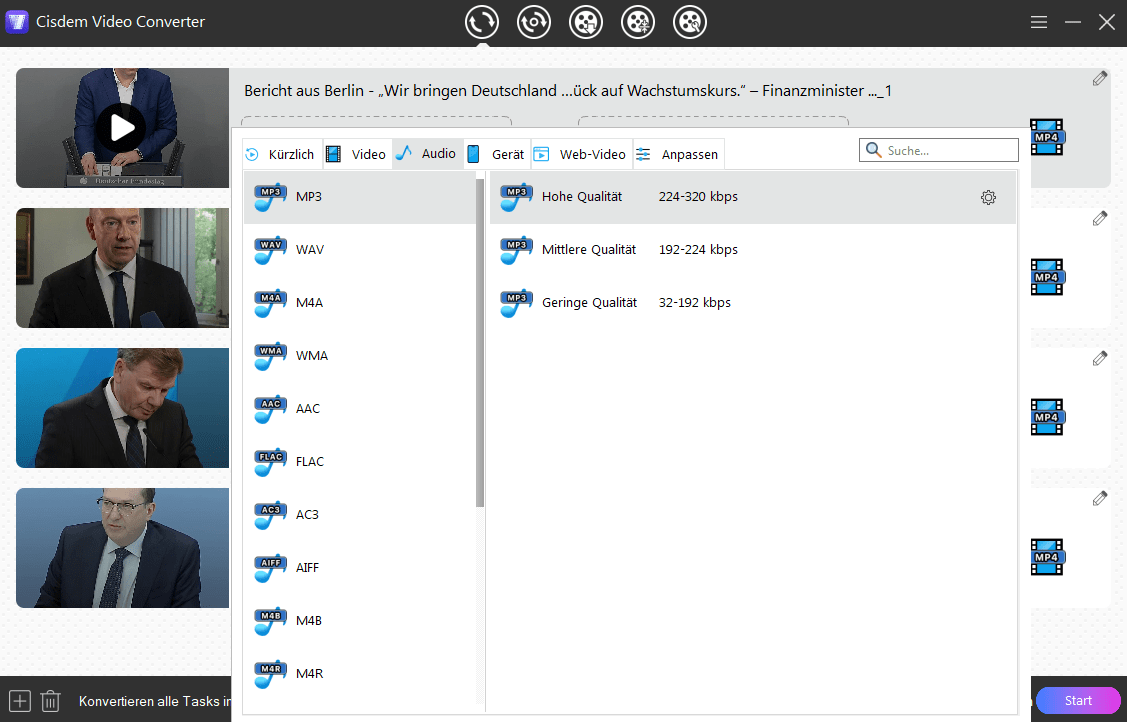Select AC3 format in the list
1127x722 pixels.
click(359, 515)
